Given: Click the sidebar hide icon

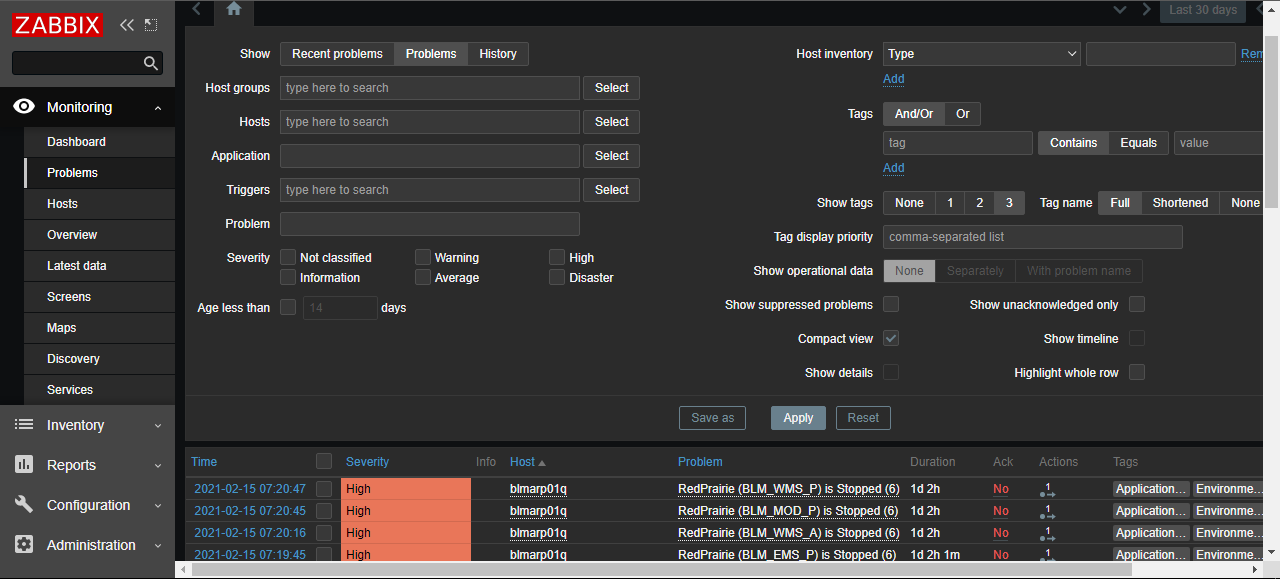Looking at the screenshot, I should [x=151, y=25].
